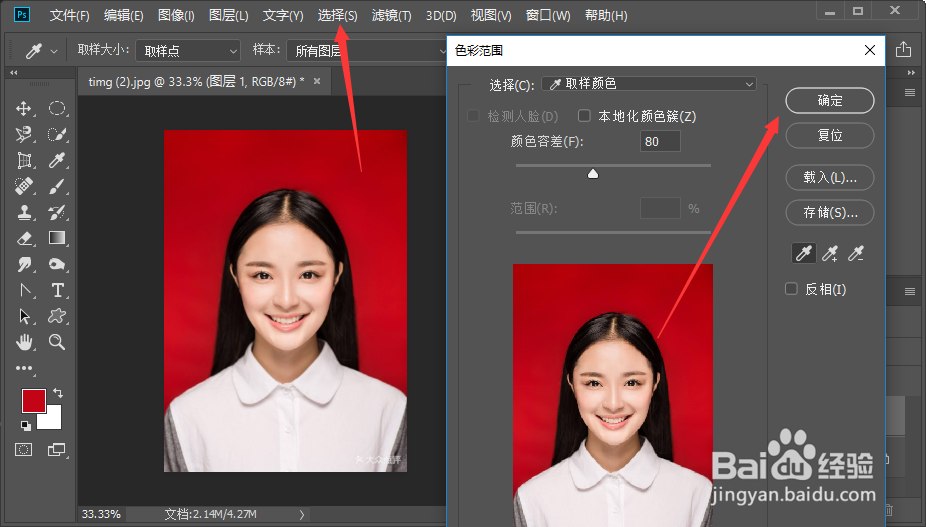The height and width of the screenshot is (527, 926).
Task: Select the Zoom tool
Action: pyautogui.click(x=57, y=342)
